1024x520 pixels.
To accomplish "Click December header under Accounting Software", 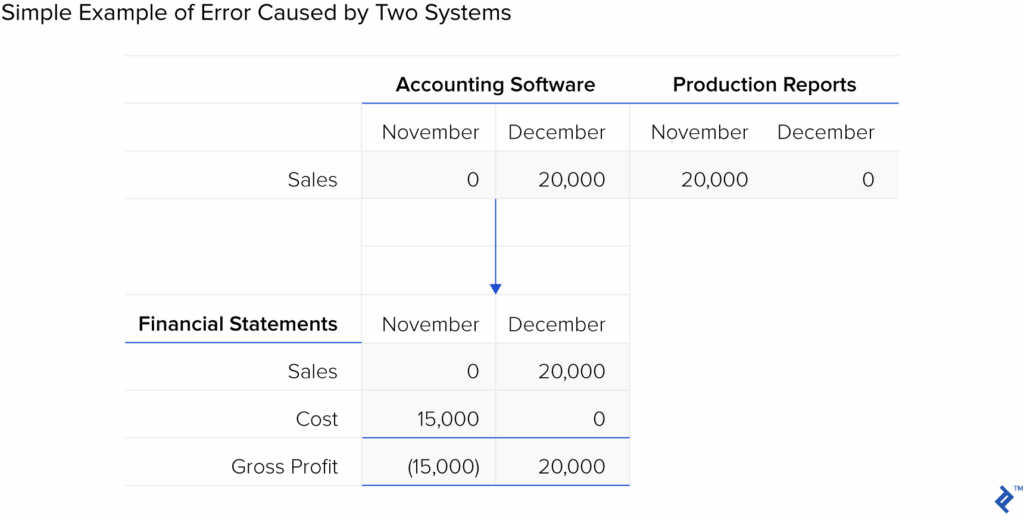I will pos(556,132).
